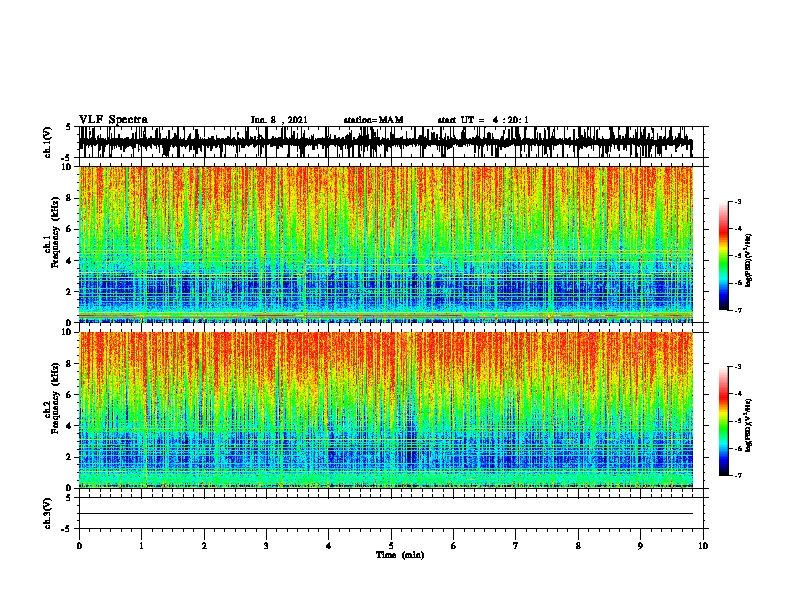Click the "-7" label on the ch.2 color bar
The height and width of the screenshot is (612, 792).
tap(737, 475)
